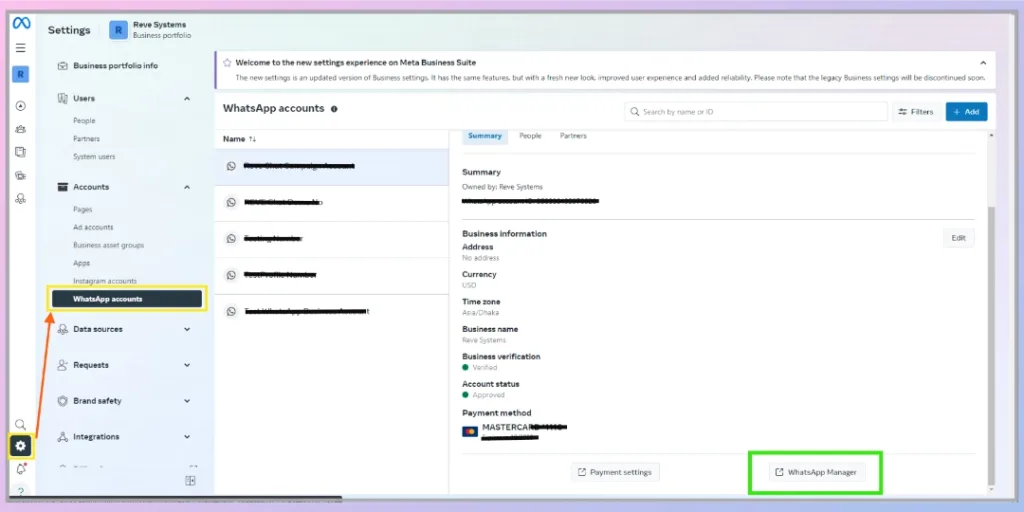Open Business asset groups
The image size is (1024, 512).
(x=108, y=246)
